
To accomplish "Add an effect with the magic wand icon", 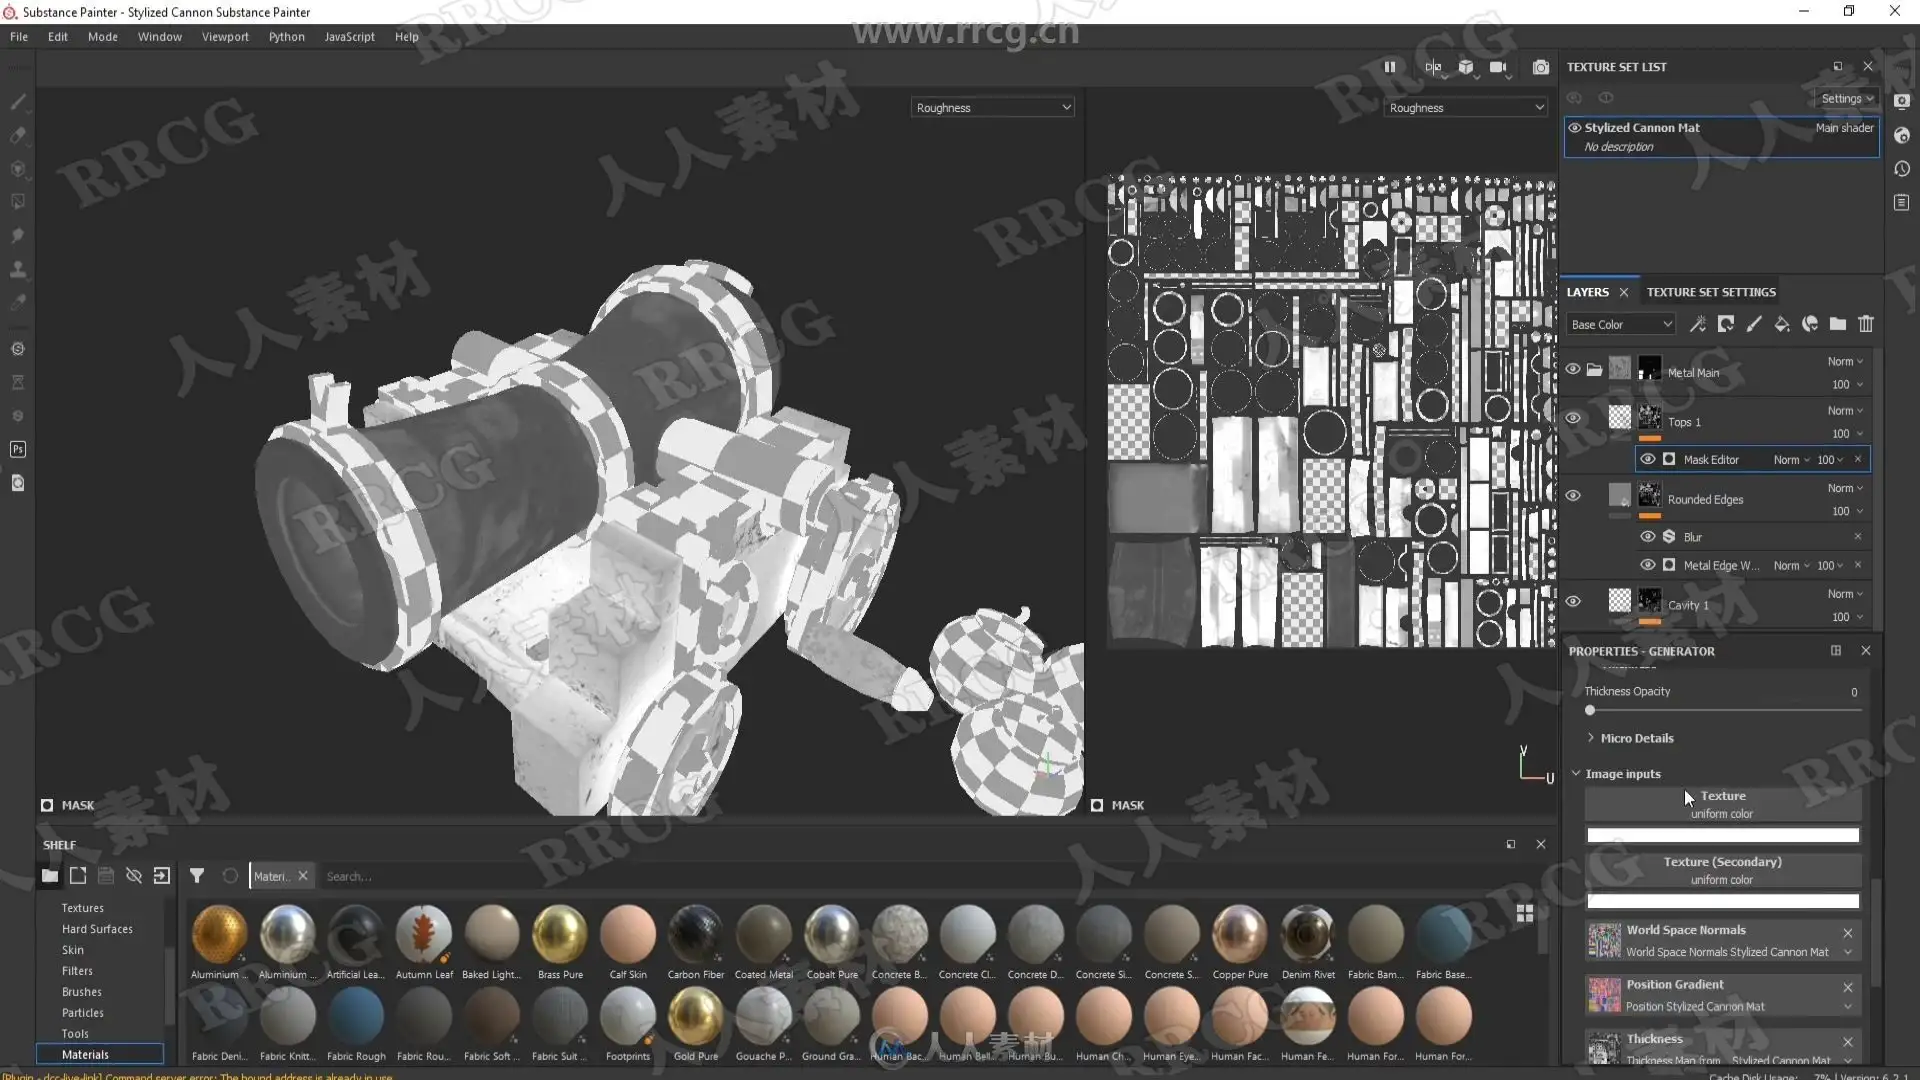I will (x=1697, y=324).
